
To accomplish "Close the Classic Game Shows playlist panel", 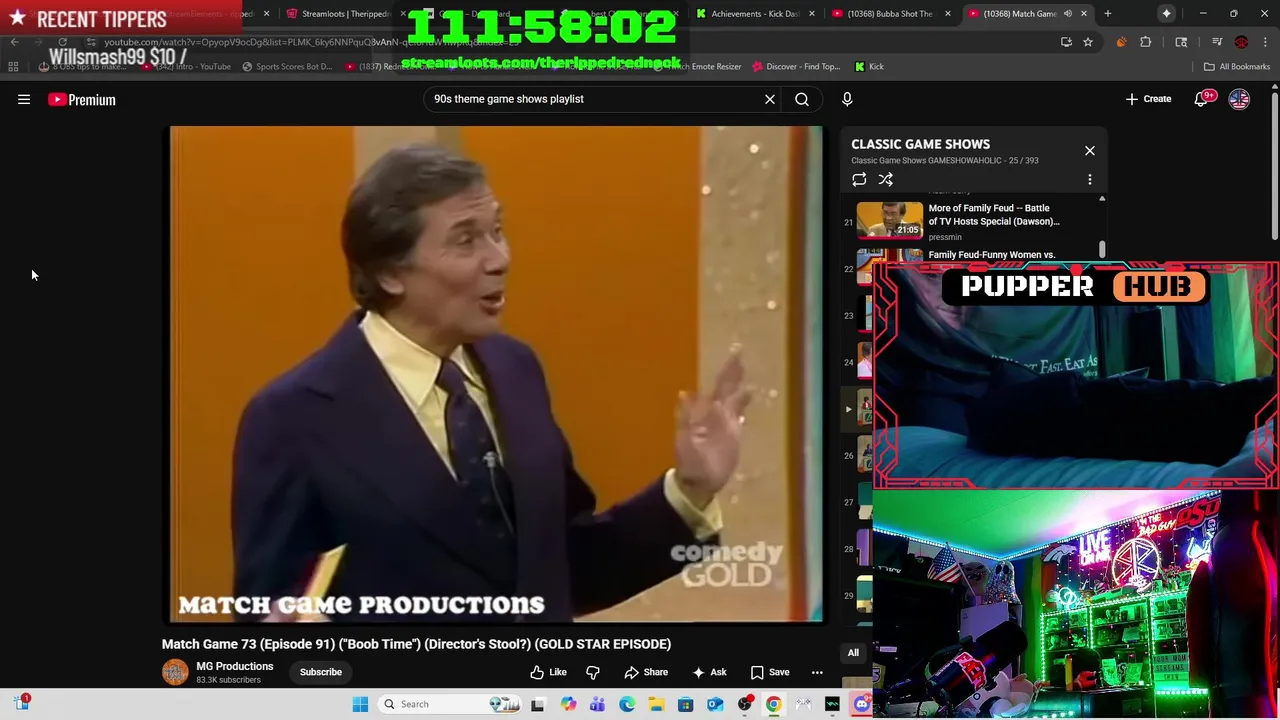I will pos(1090,151).
